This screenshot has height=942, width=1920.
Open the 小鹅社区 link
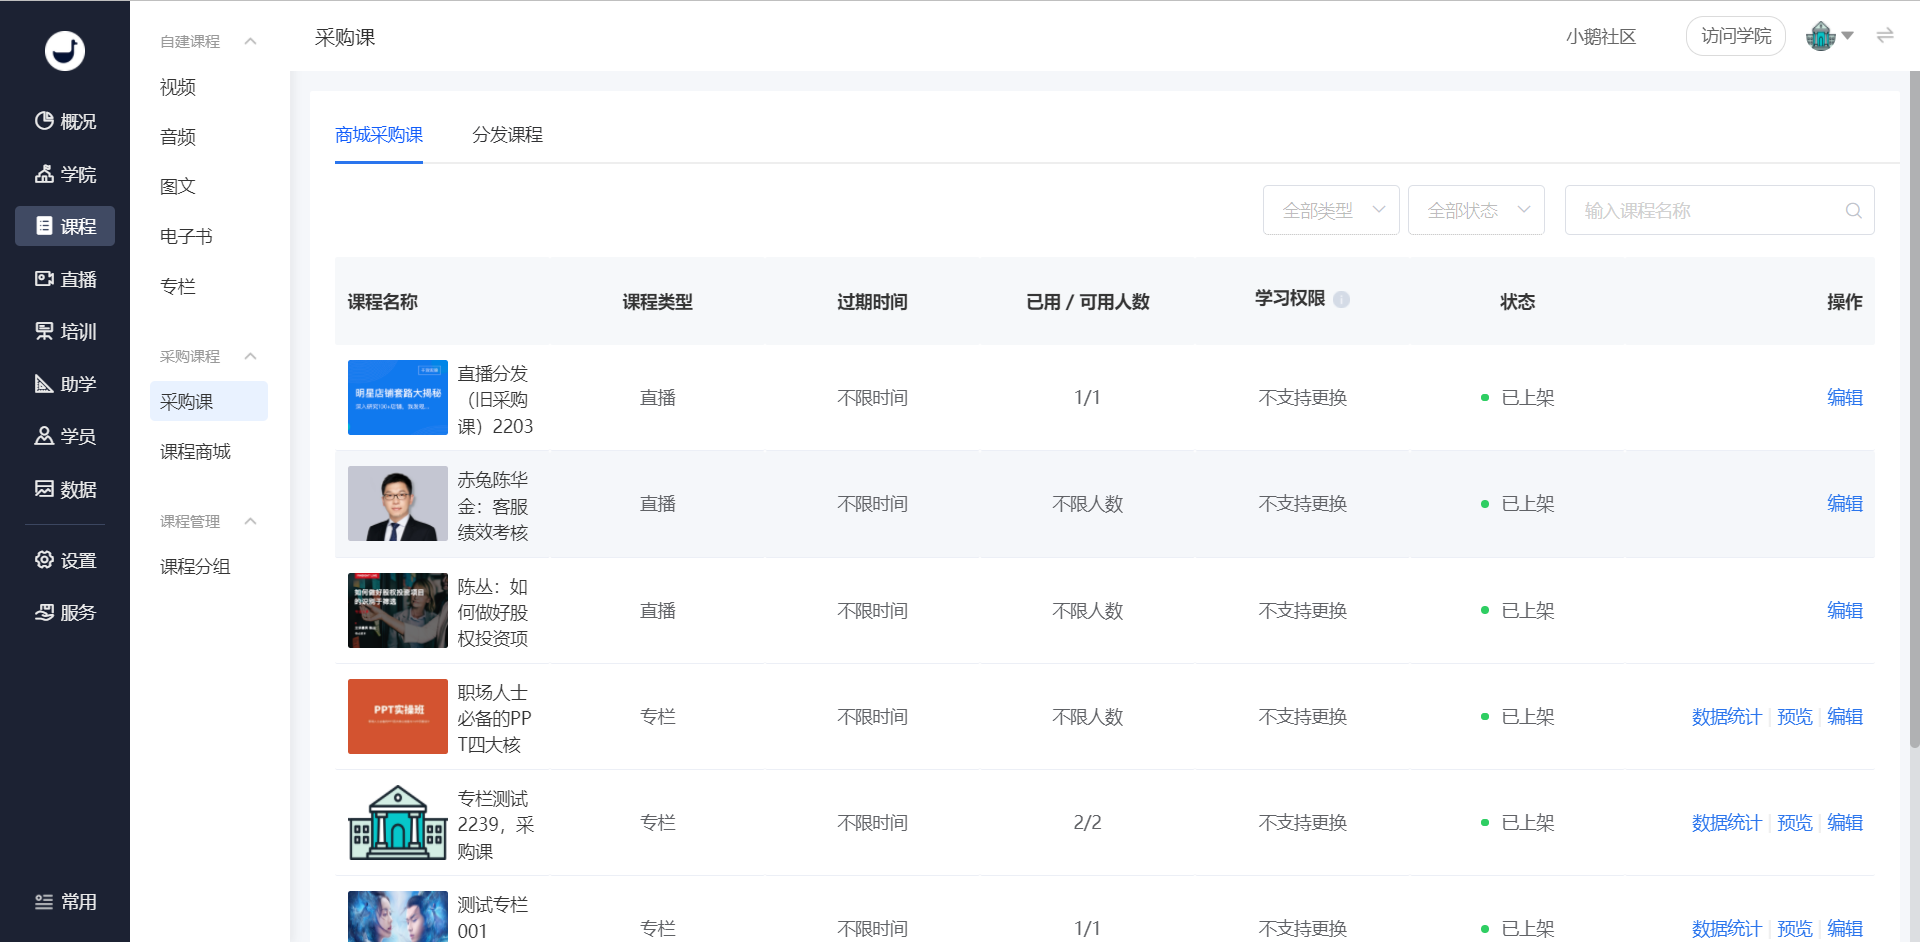pos(1601,37)
